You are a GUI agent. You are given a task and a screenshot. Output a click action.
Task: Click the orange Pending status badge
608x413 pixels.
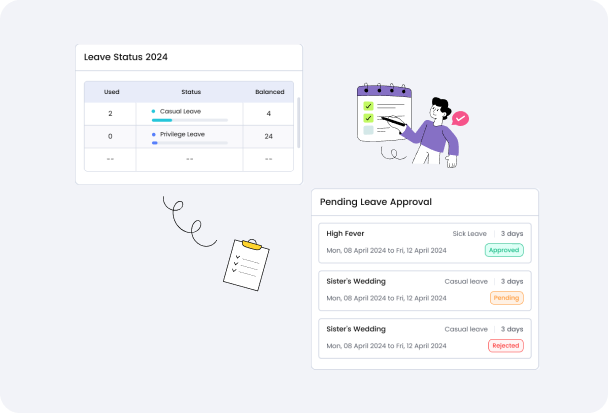[506, 298]
